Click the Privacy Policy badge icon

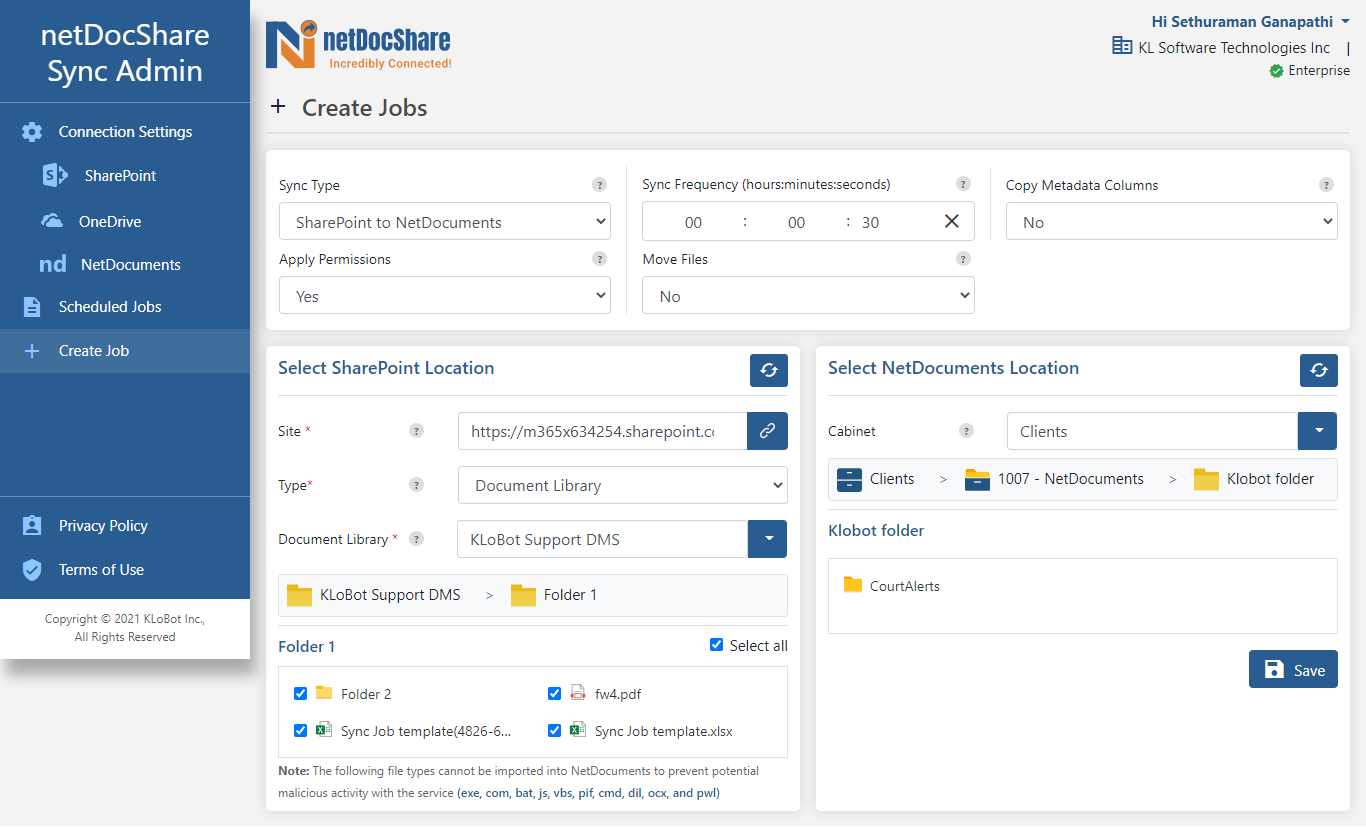[32, 526]
